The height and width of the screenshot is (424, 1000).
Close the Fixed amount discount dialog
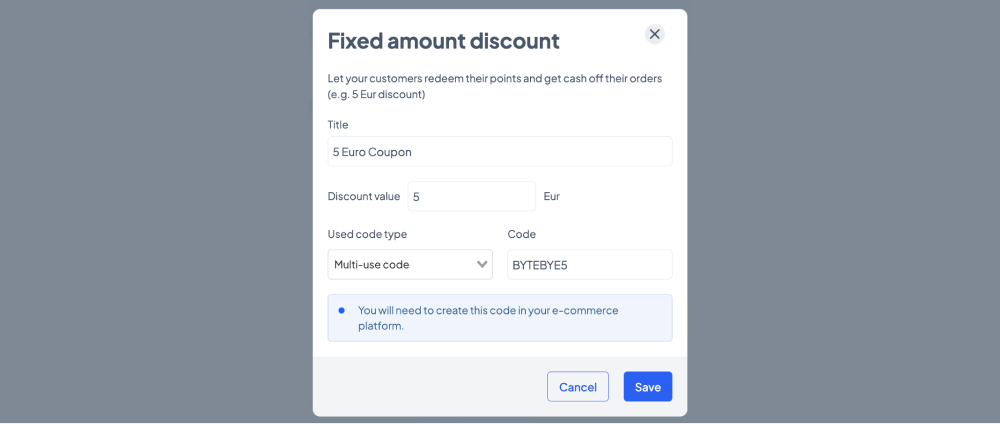[x=654, y=34]
